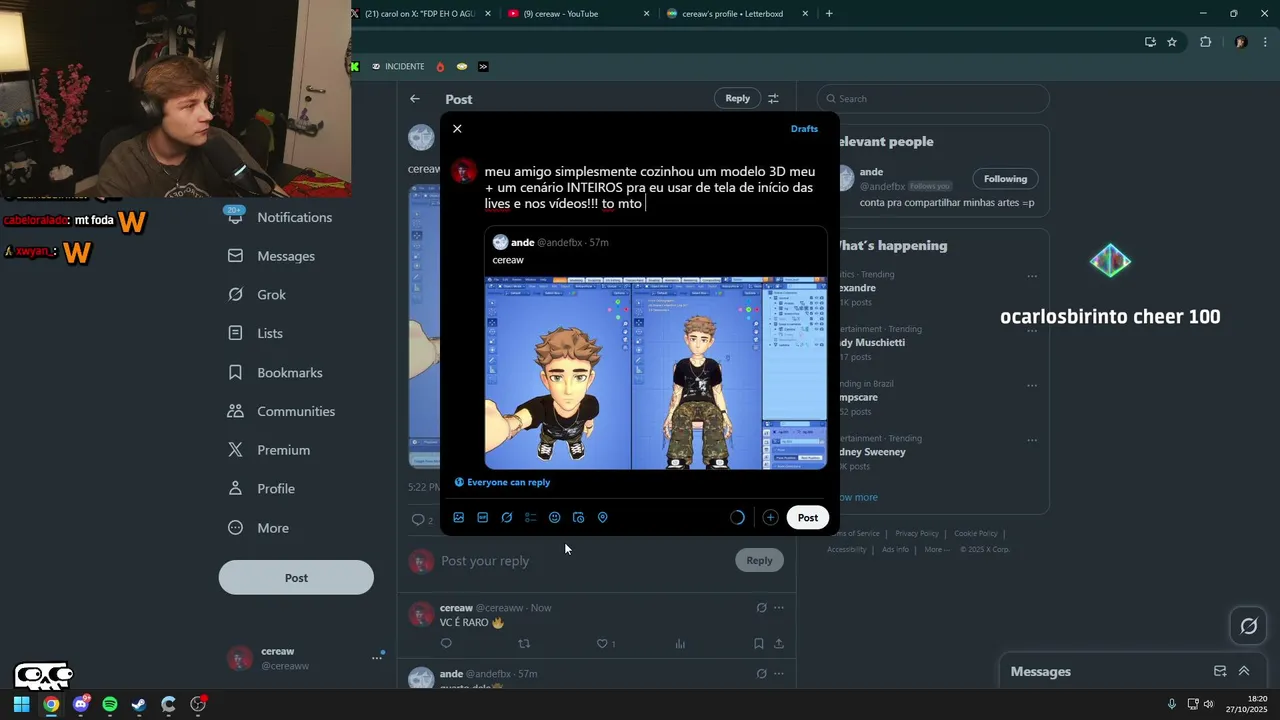Reply to cereaw's 'VC É RARO' comment
This screenshot has width=1280, height=720.
coord(447,644)
